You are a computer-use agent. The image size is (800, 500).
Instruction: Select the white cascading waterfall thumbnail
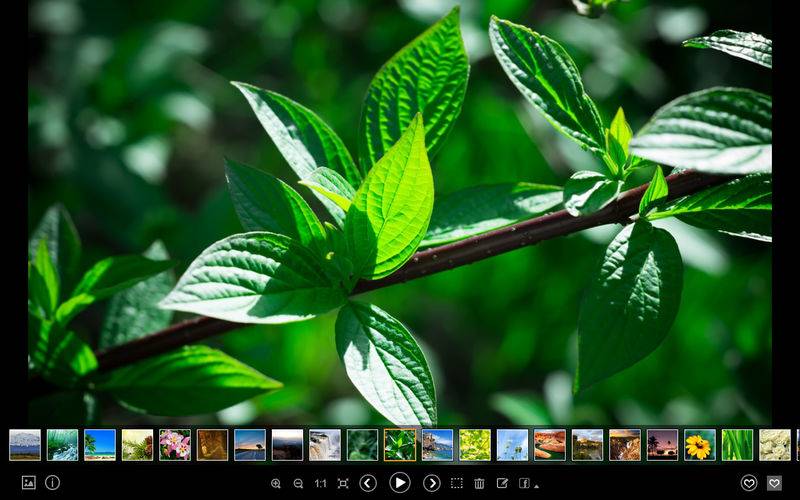point(325,445)
